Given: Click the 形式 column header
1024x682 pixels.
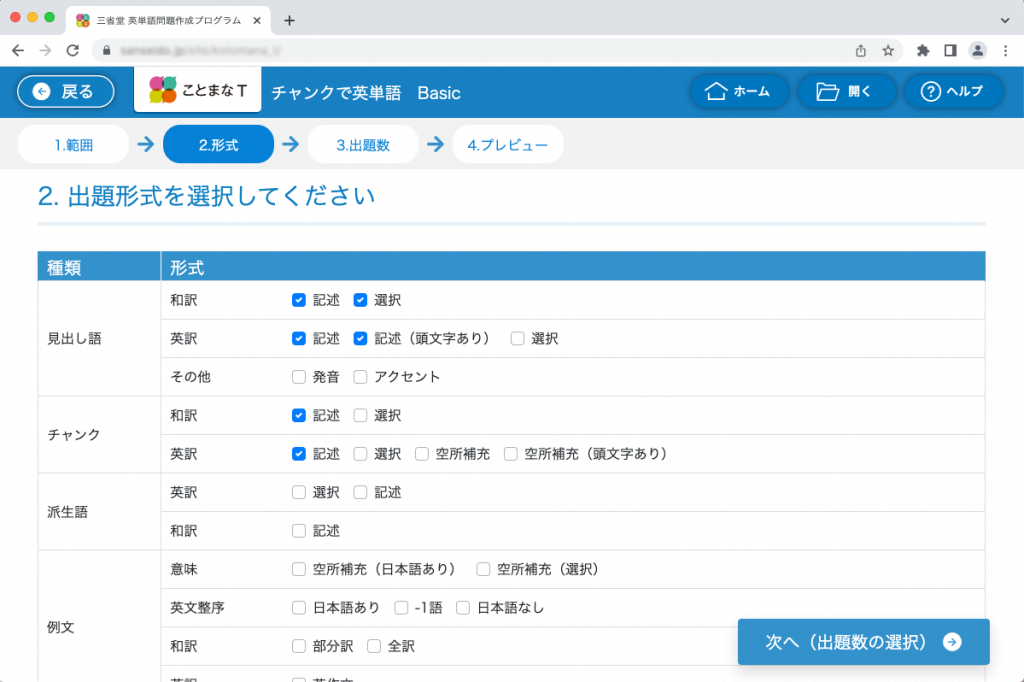Looking at the screenshot, I should tap(573, 267).
